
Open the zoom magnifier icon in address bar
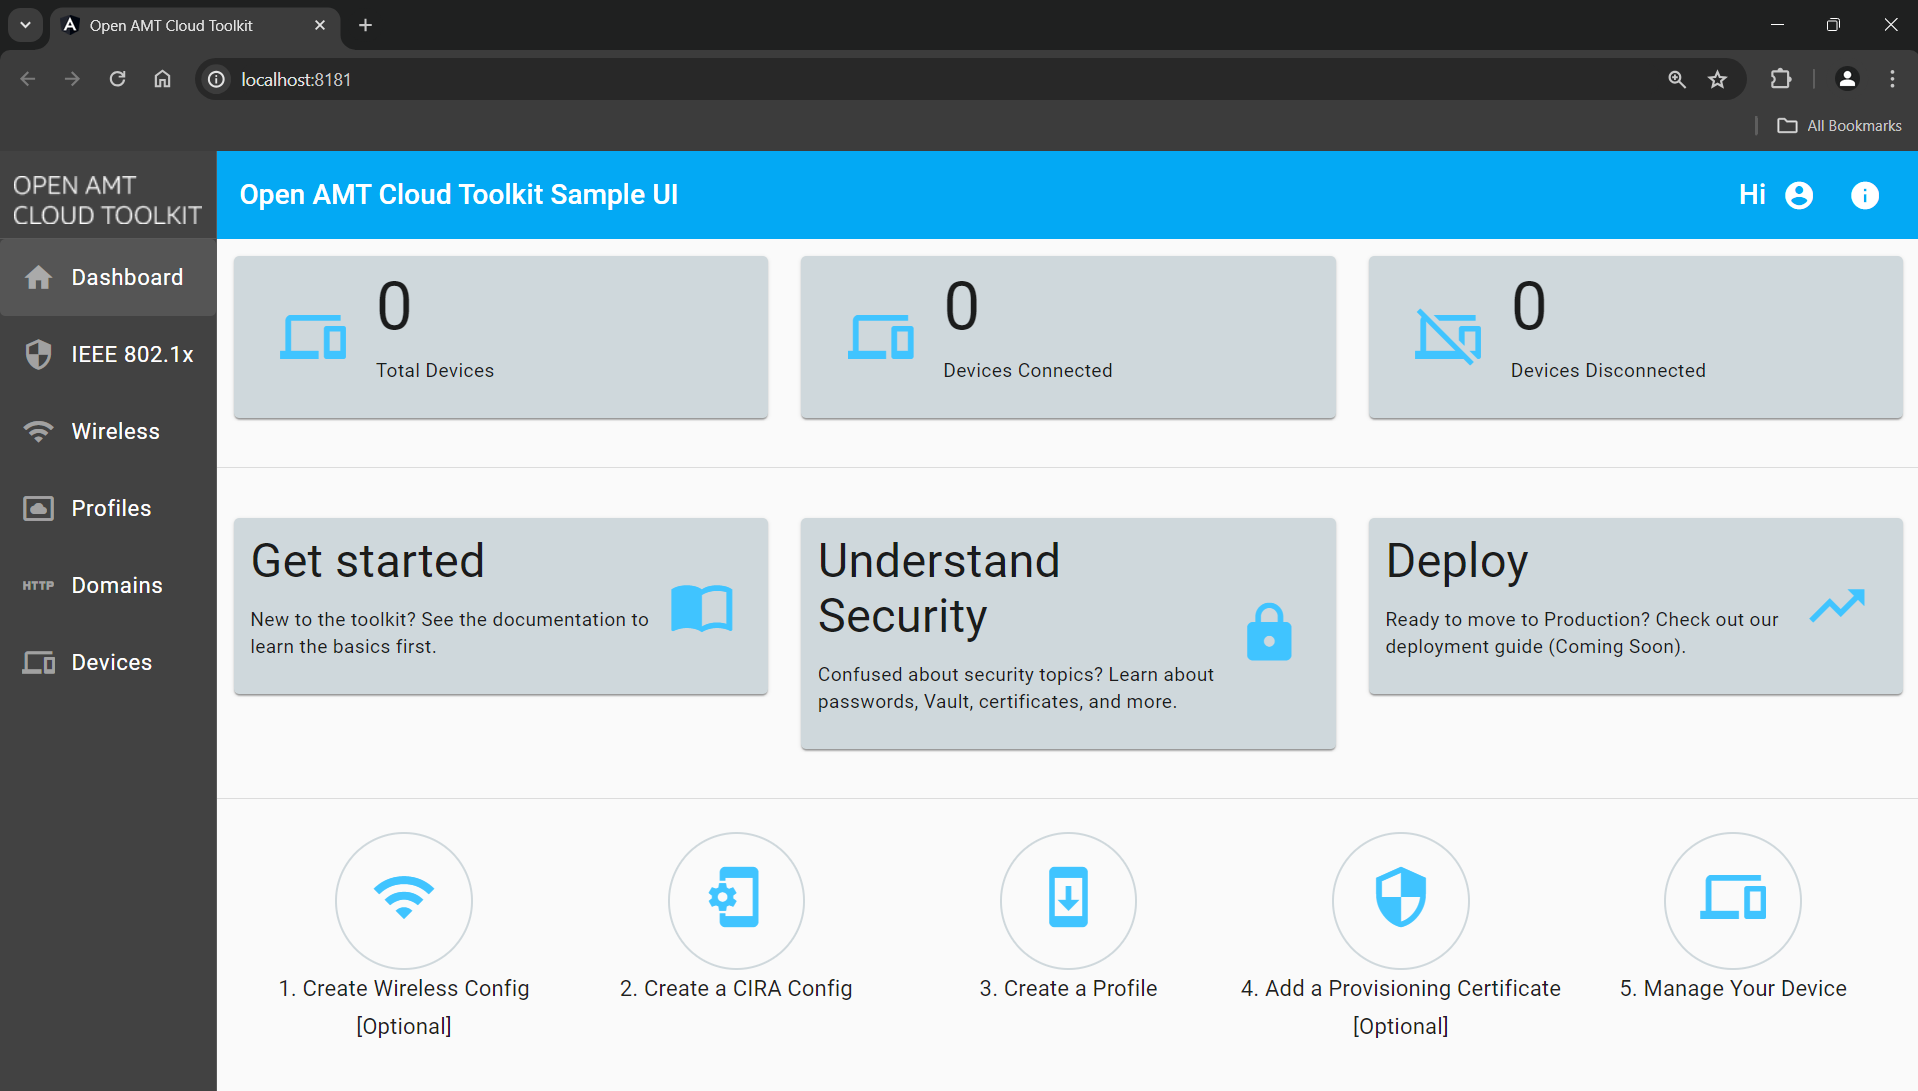tap(1677, 79)
